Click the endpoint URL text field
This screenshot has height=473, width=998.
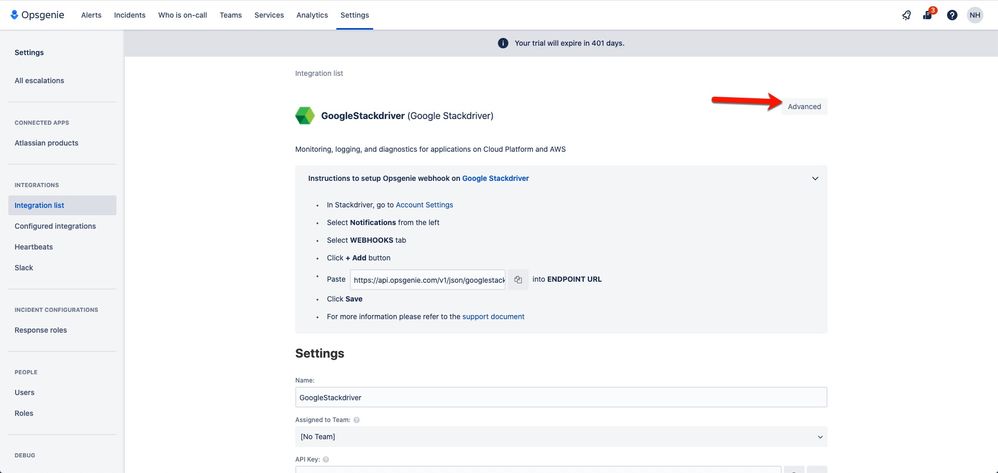tap(428, 279)
